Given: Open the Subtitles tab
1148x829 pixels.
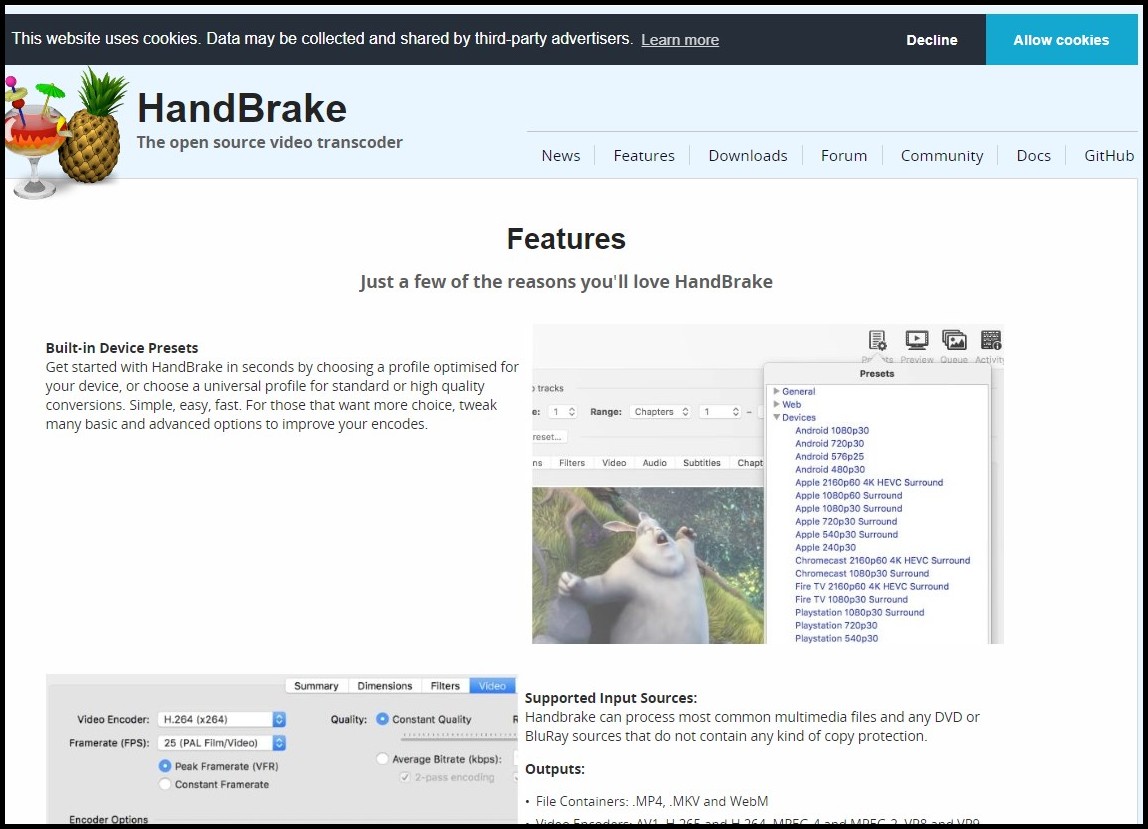Looking at the screenshot, I should 701,463.
